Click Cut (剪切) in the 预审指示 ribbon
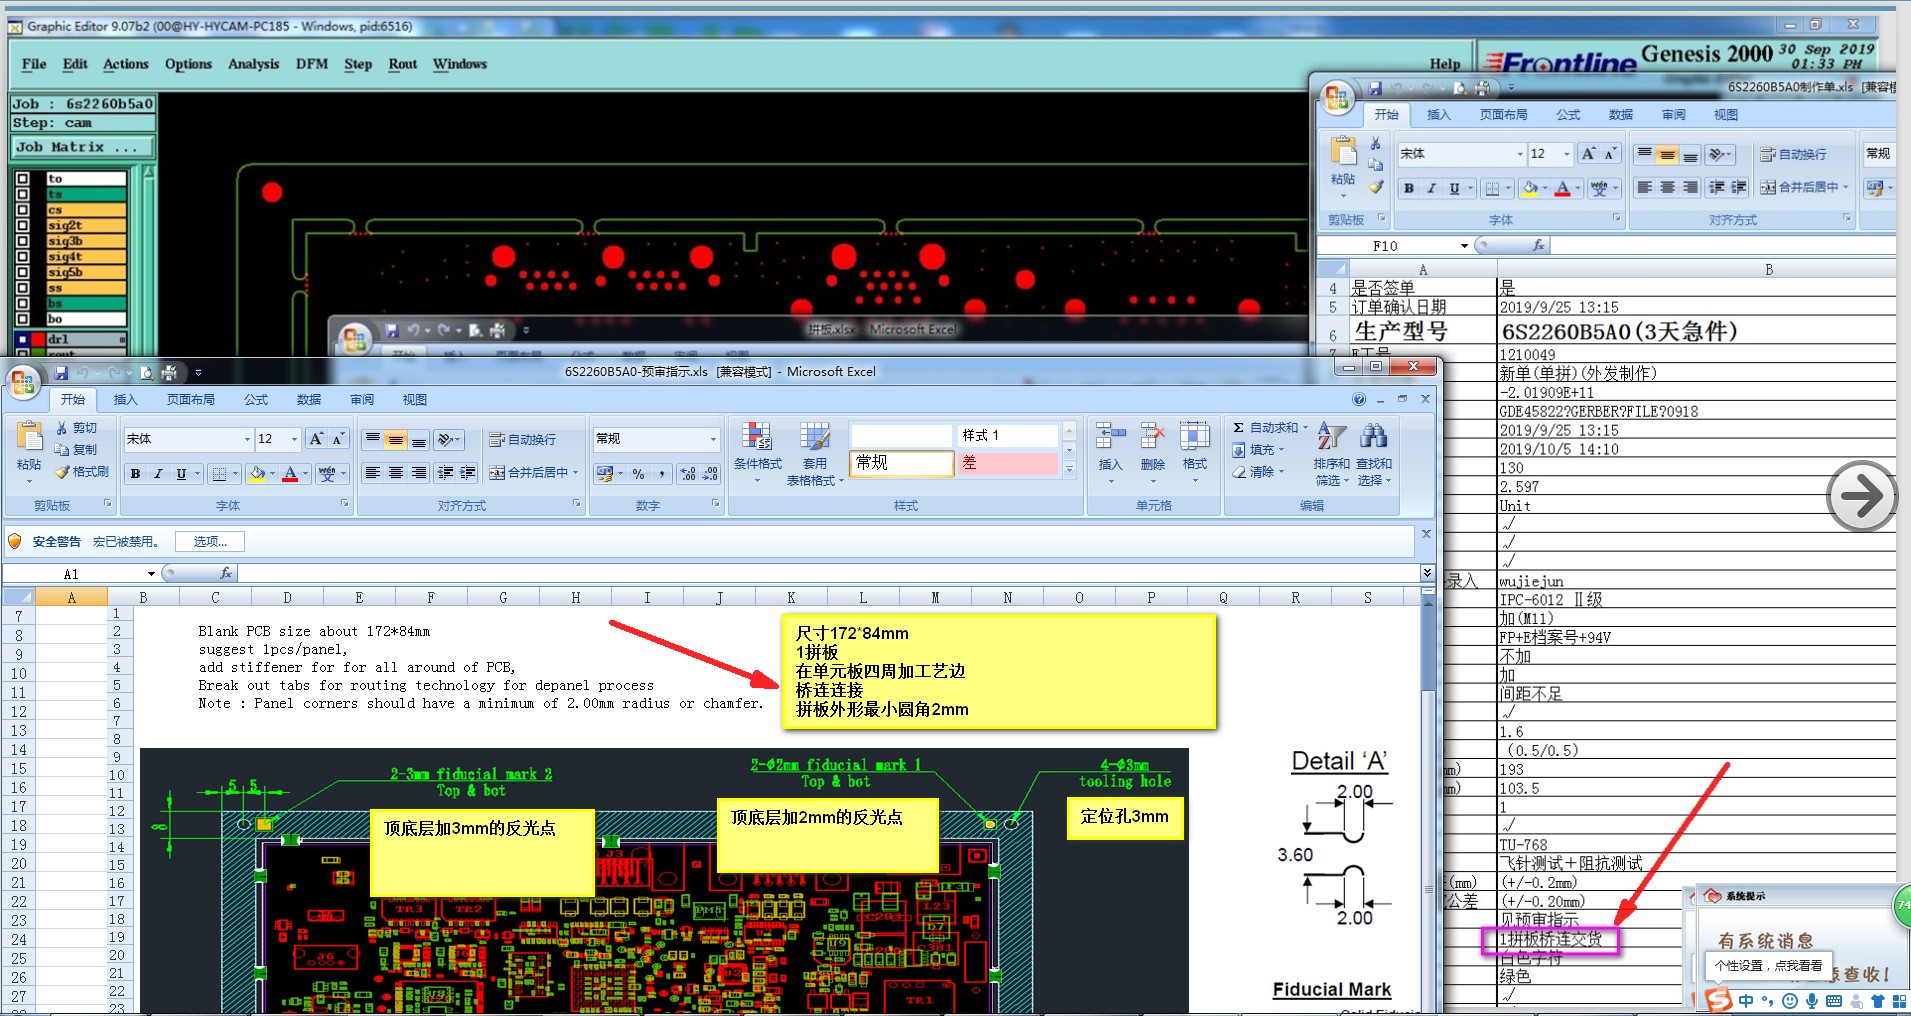Image resolution: width=1911 pixels, height=1016 pixels. [76, 428]
